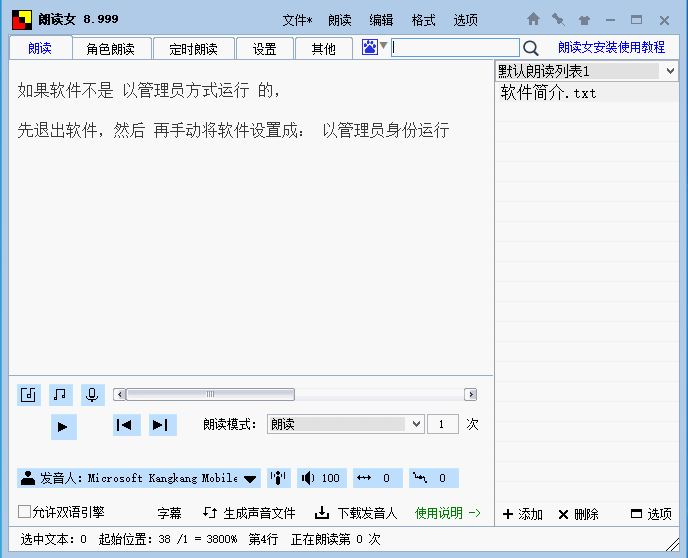Click the magnifier search icon
This screenshot has height=558, width=688.
(x=531, y=48)
